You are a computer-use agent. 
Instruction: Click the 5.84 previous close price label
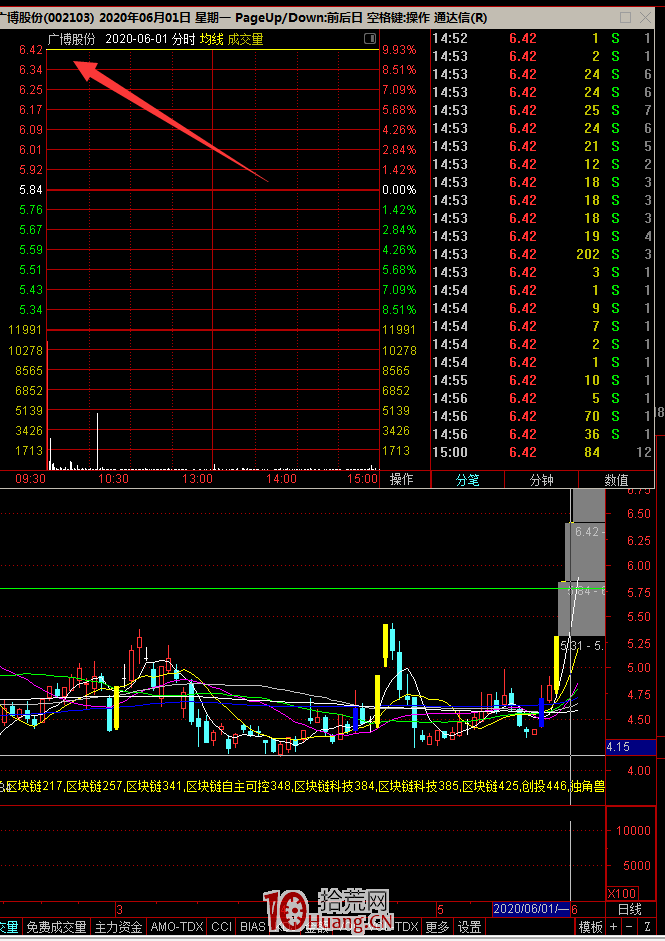31,190
